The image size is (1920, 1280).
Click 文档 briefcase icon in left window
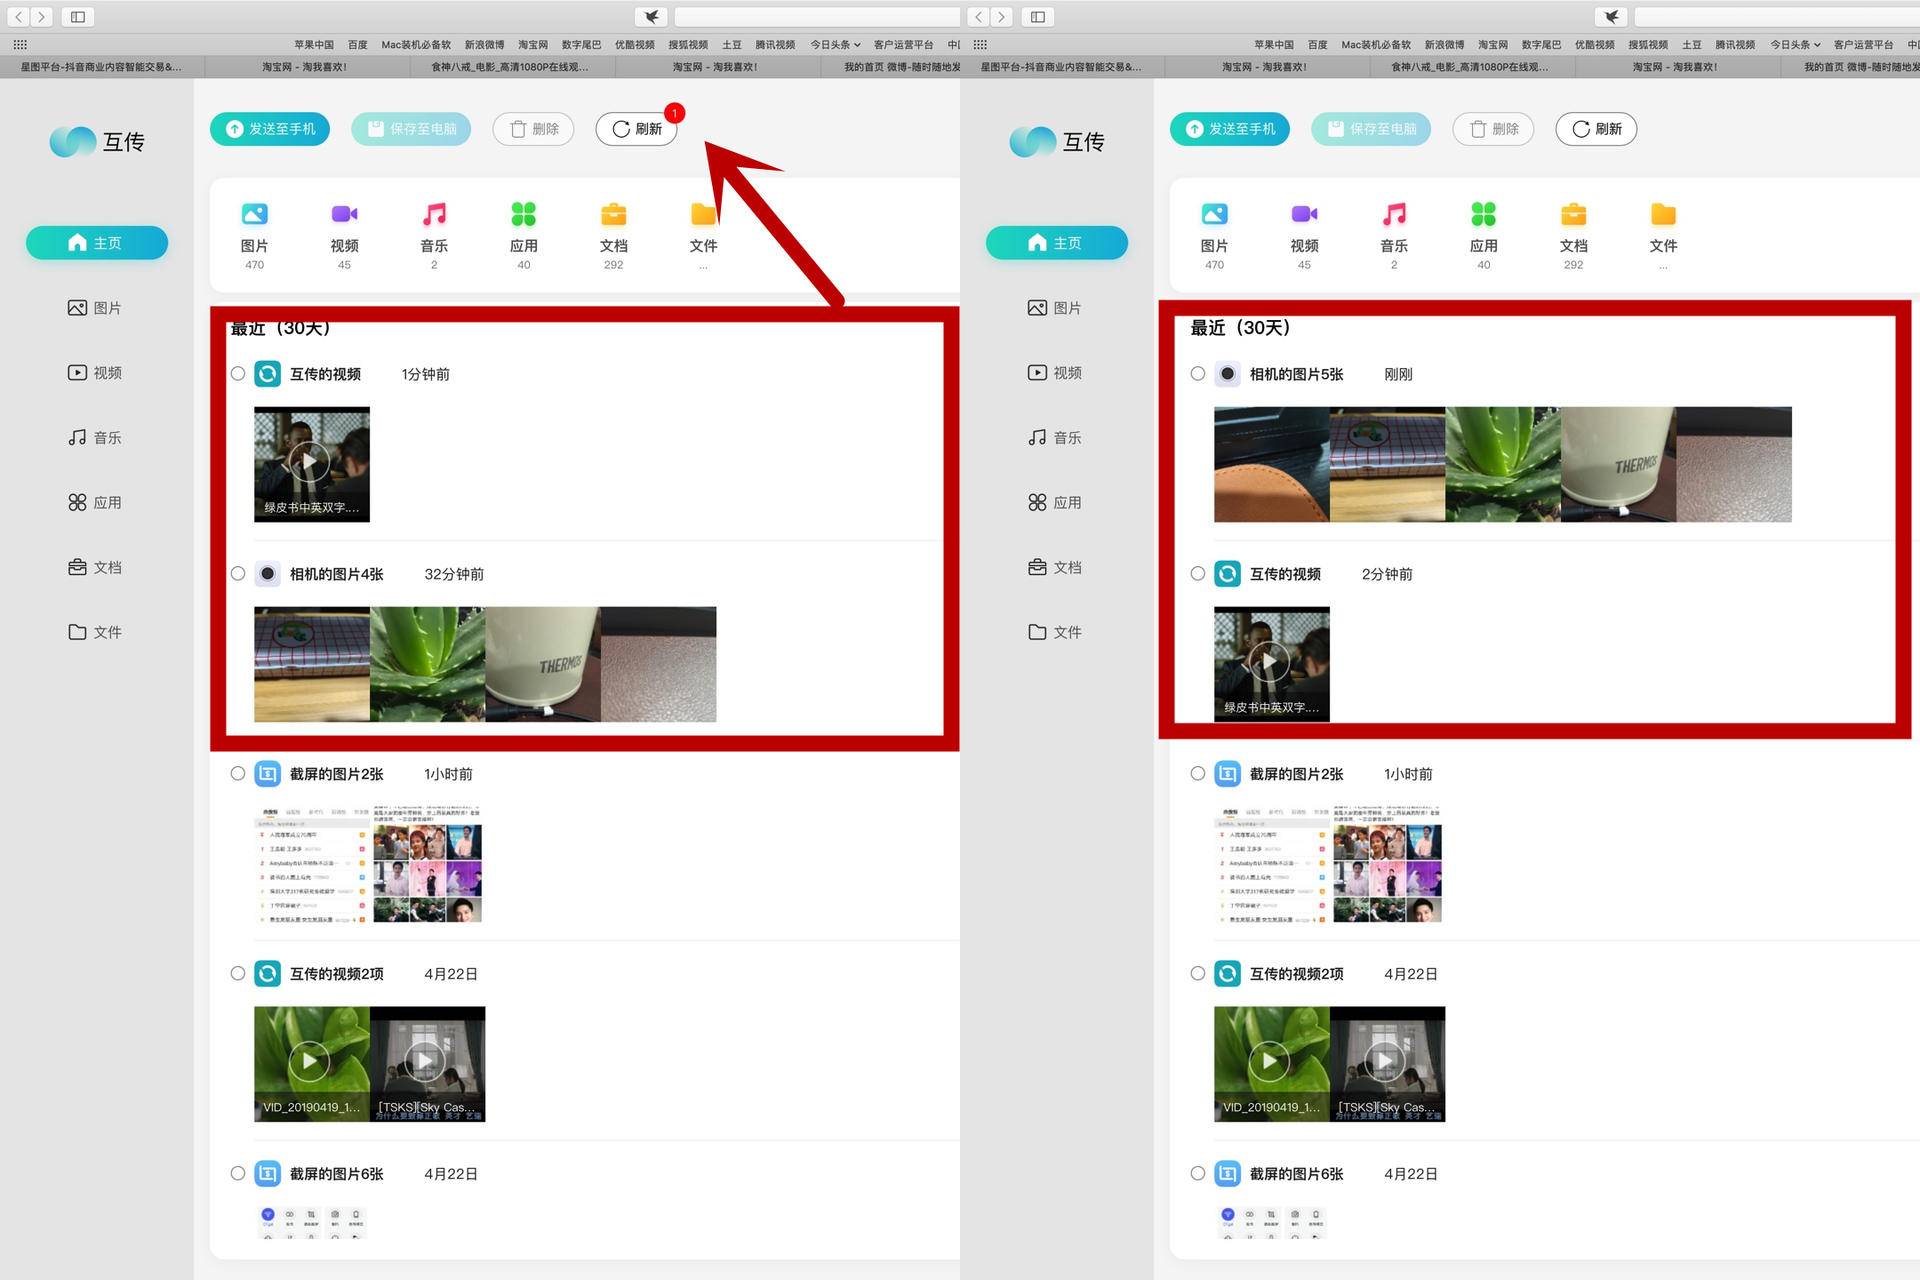point(613,214)
